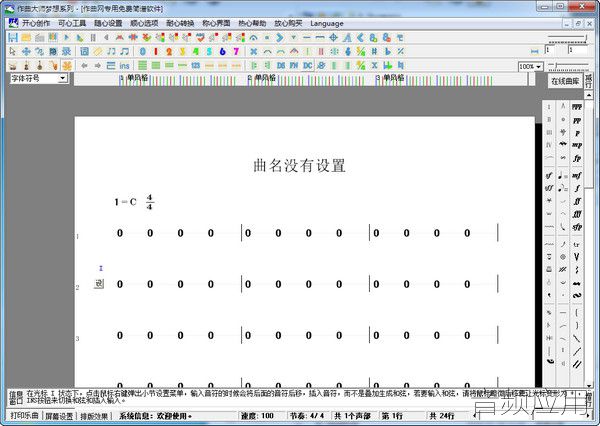Image resolution: width=600 pixels, height=426 pixels.
Task: Toggle the orange flower icon beside saxophone
Action: point(67,65)
